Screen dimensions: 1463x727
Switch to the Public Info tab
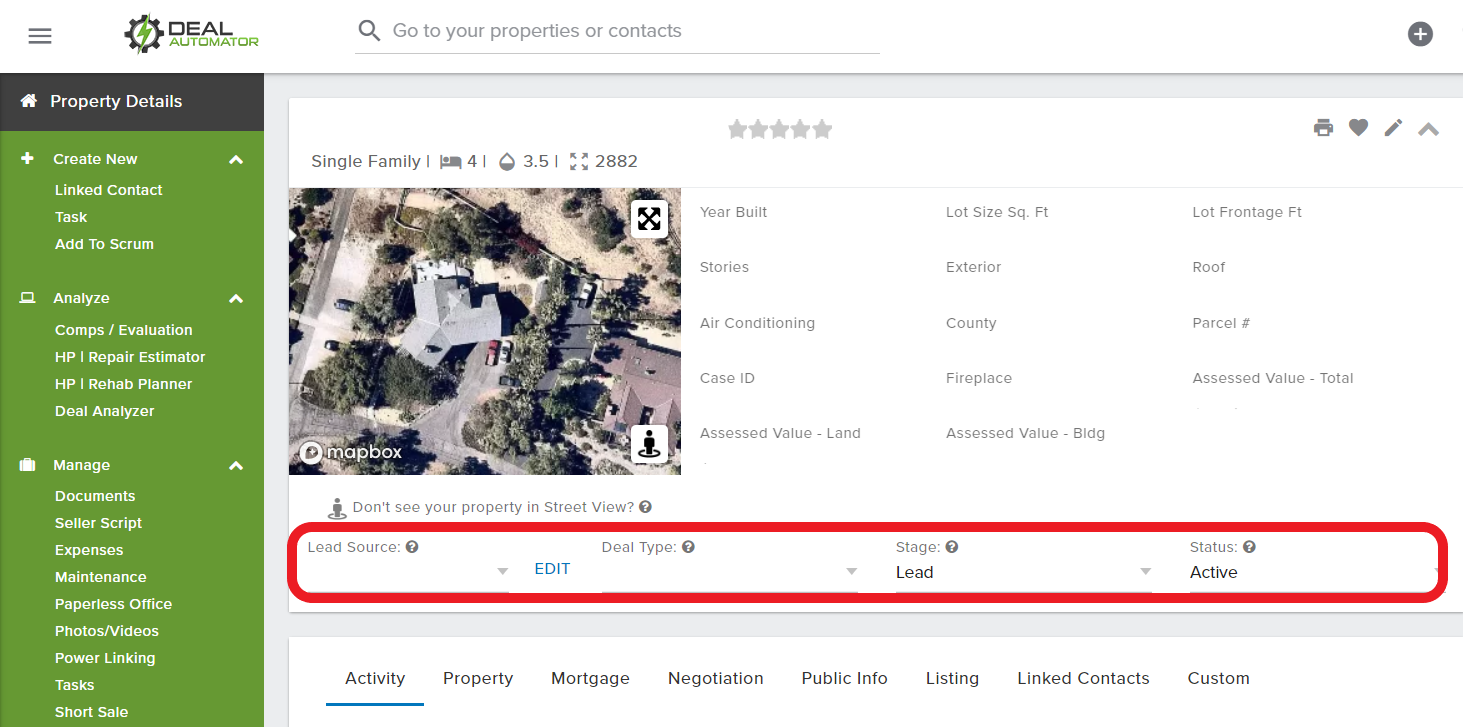tap(845, 678)
